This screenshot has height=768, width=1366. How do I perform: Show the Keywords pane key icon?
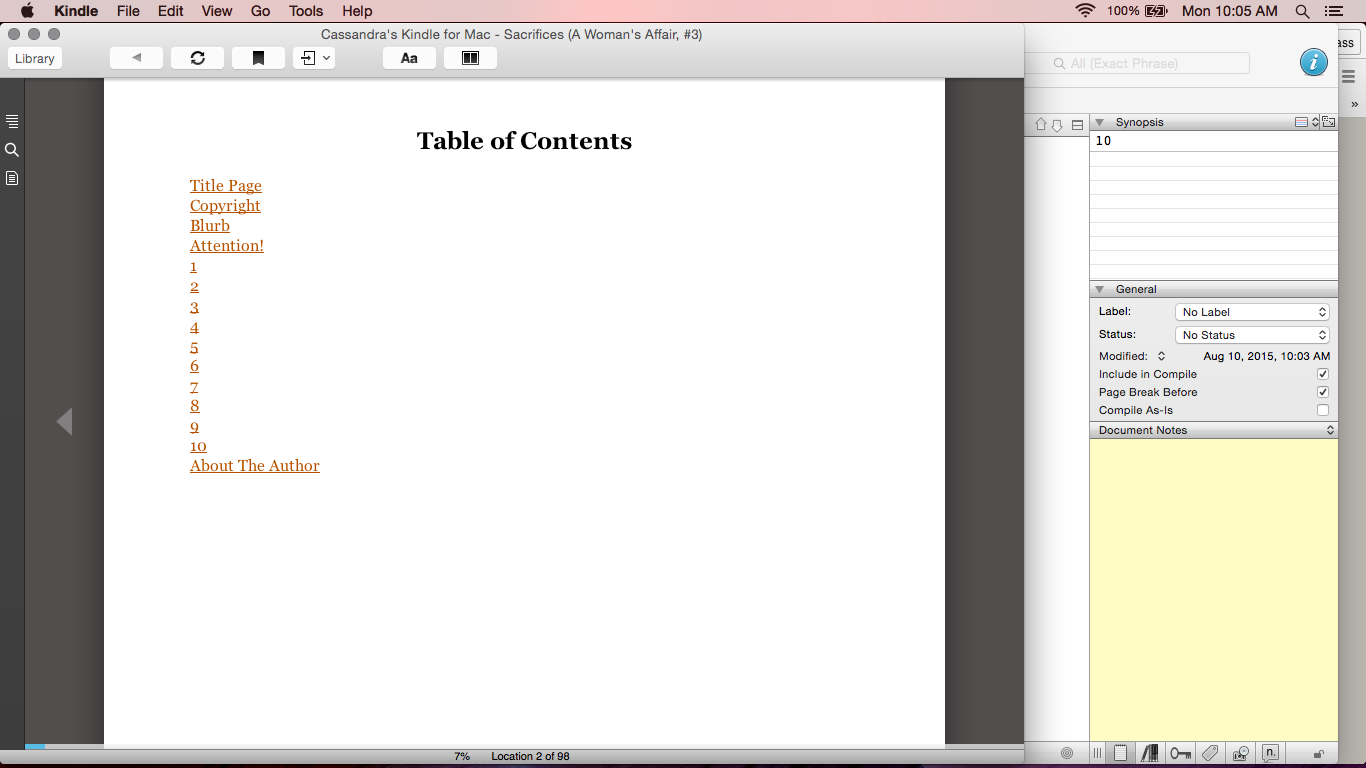click(x=1180, y=753)
